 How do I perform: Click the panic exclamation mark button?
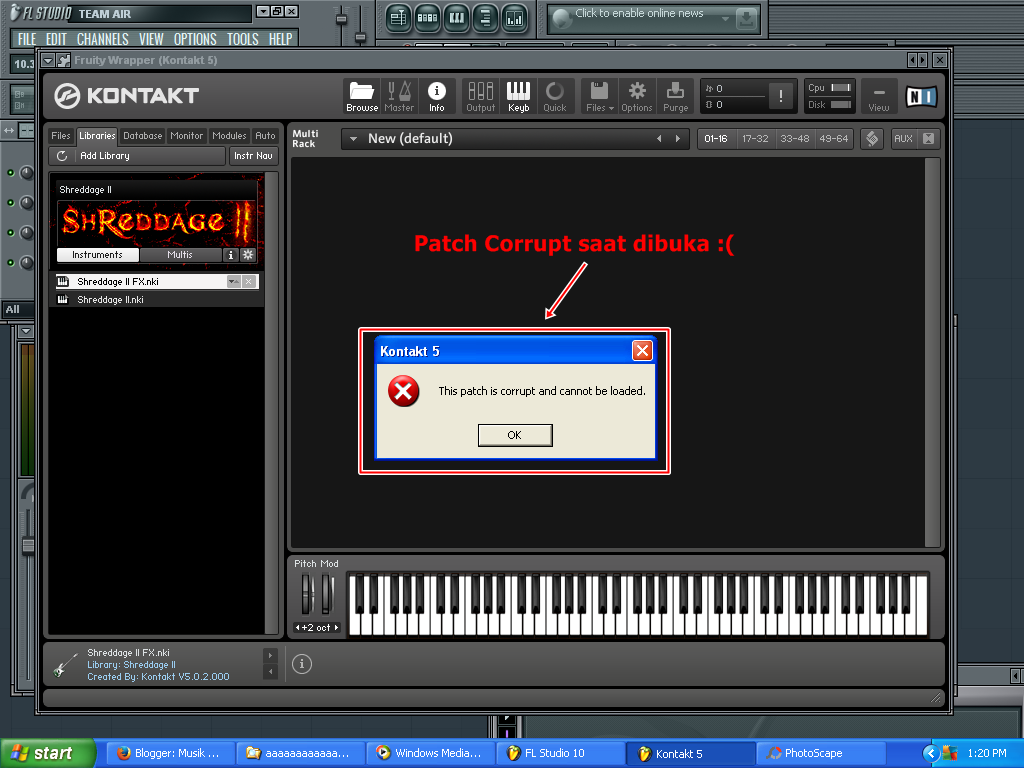(x=780, y=96)
